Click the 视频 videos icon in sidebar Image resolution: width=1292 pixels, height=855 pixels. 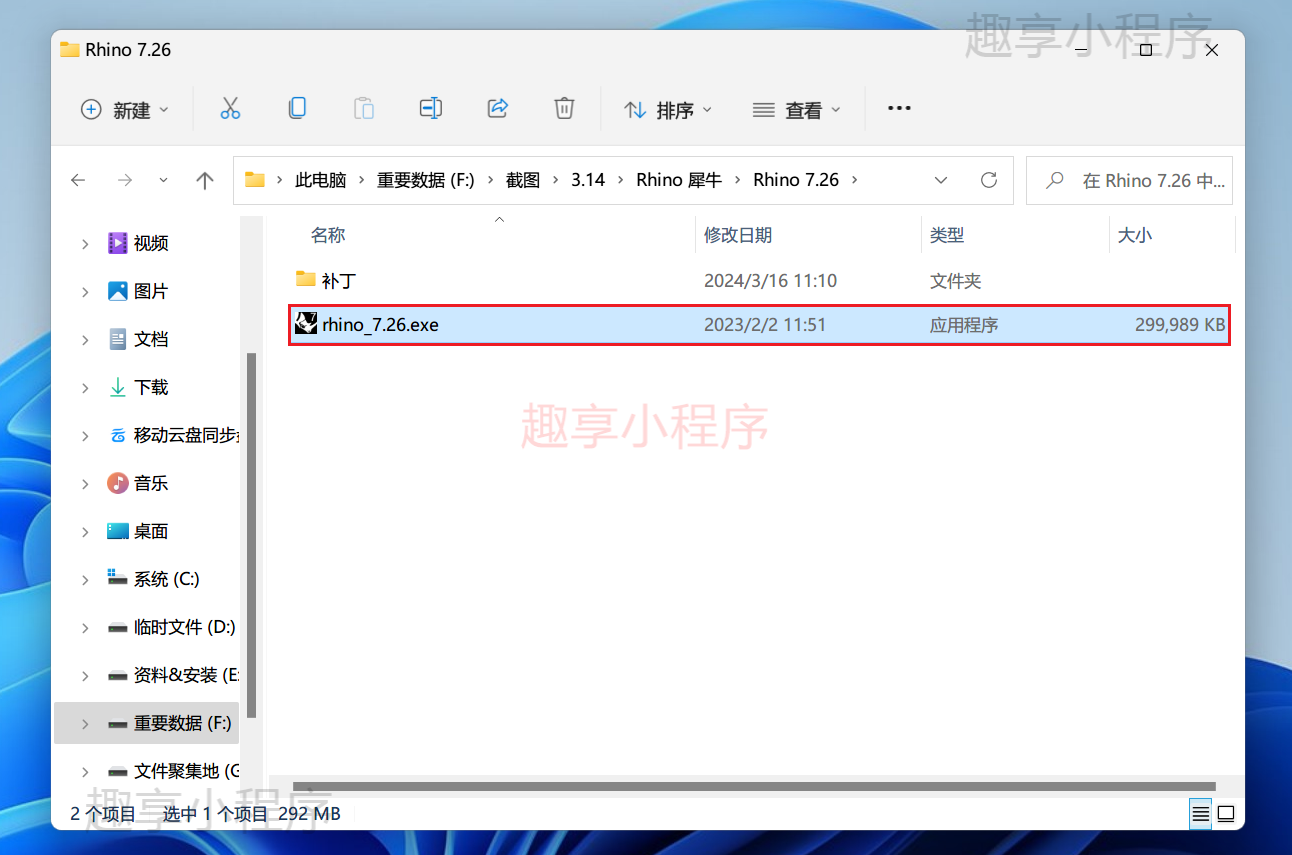click(118, 242)
